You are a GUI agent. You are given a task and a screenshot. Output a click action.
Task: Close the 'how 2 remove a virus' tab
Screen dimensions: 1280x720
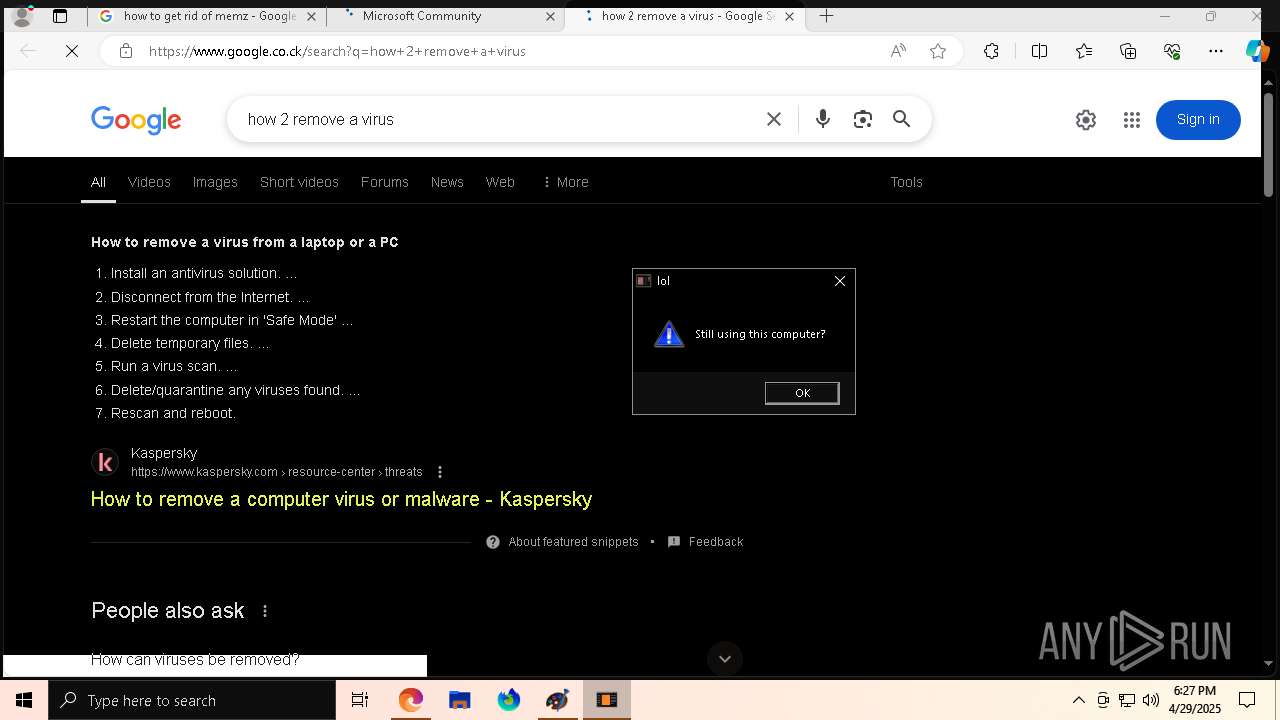coord(790,16)
